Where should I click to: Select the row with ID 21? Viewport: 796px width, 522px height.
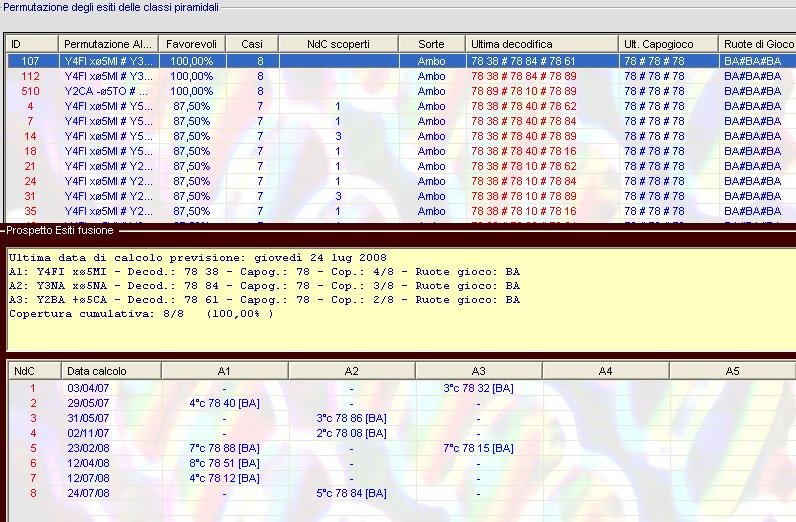click(x=401, y=166)
